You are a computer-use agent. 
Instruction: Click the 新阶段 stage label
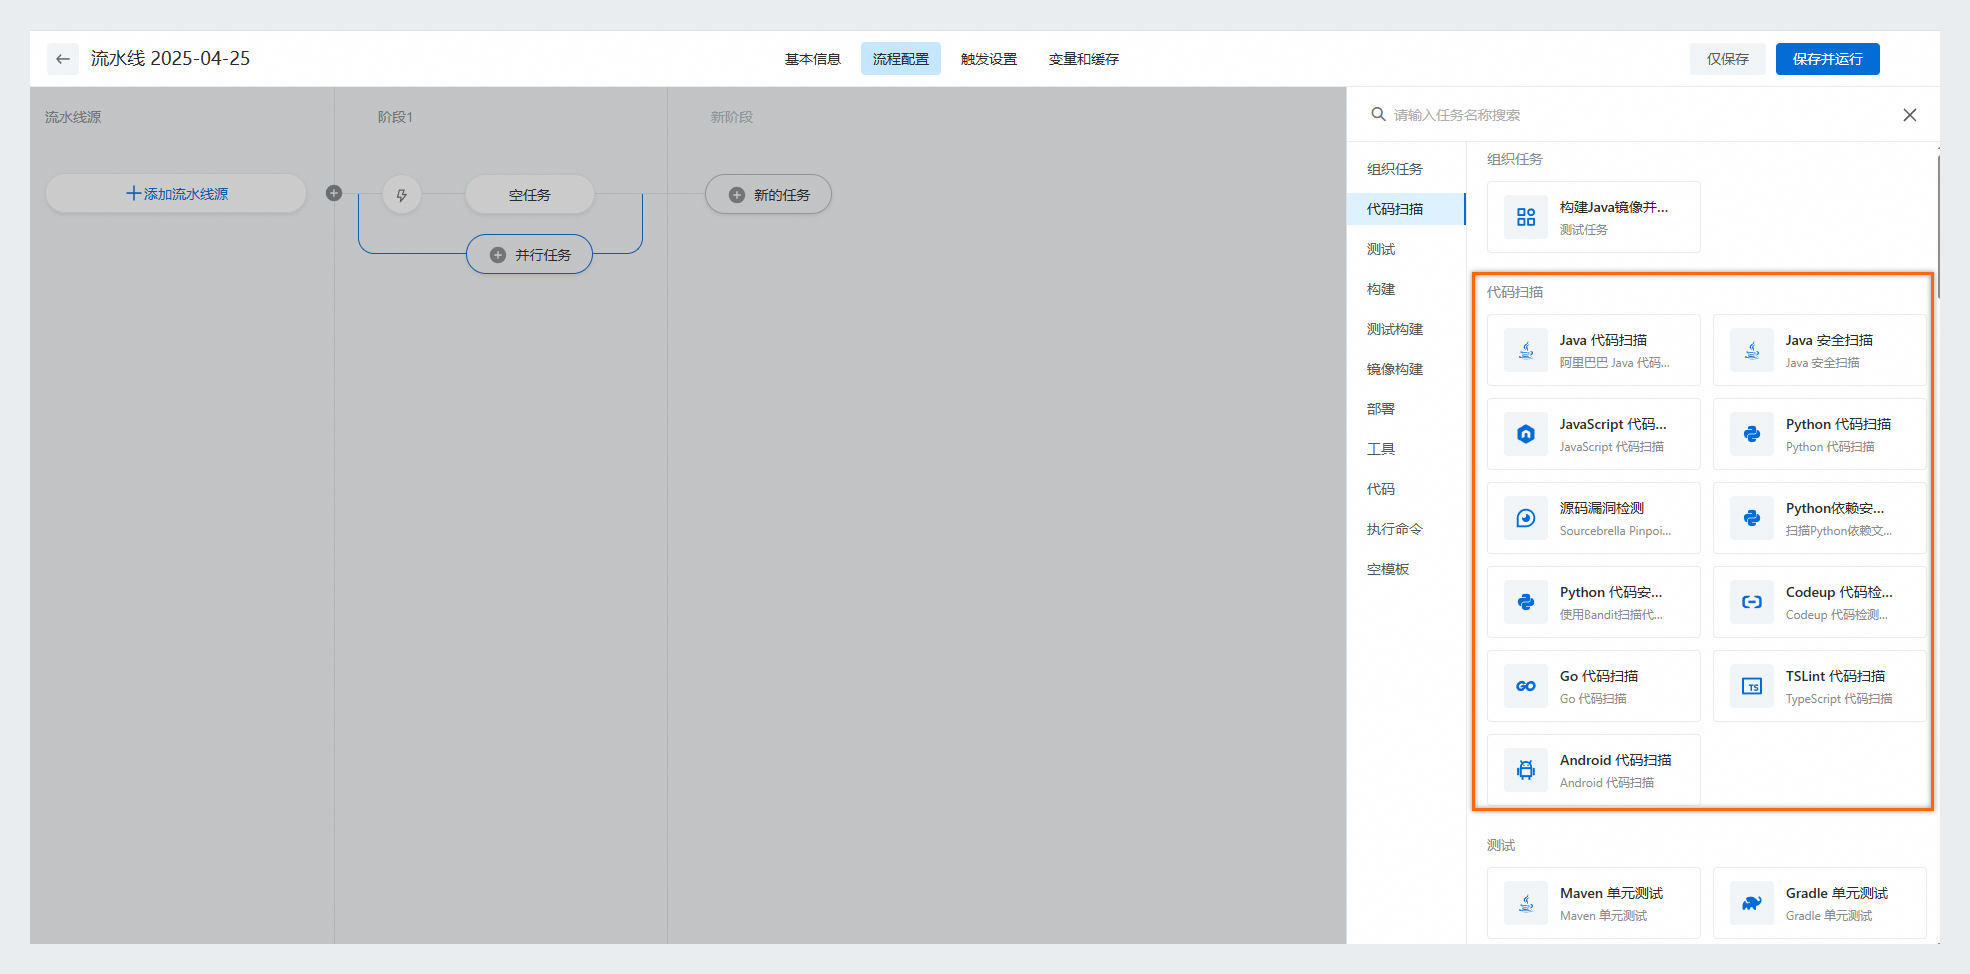[732, 117]
